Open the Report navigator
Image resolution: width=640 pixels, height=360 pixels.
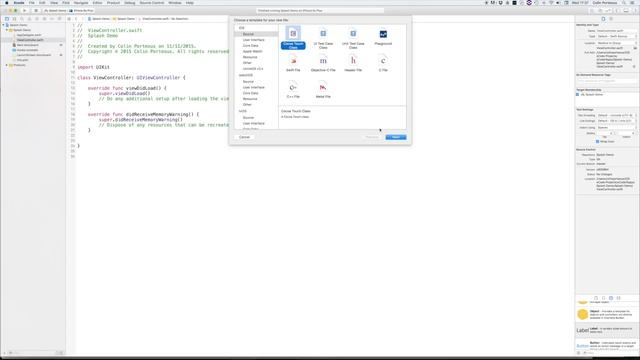60,19
